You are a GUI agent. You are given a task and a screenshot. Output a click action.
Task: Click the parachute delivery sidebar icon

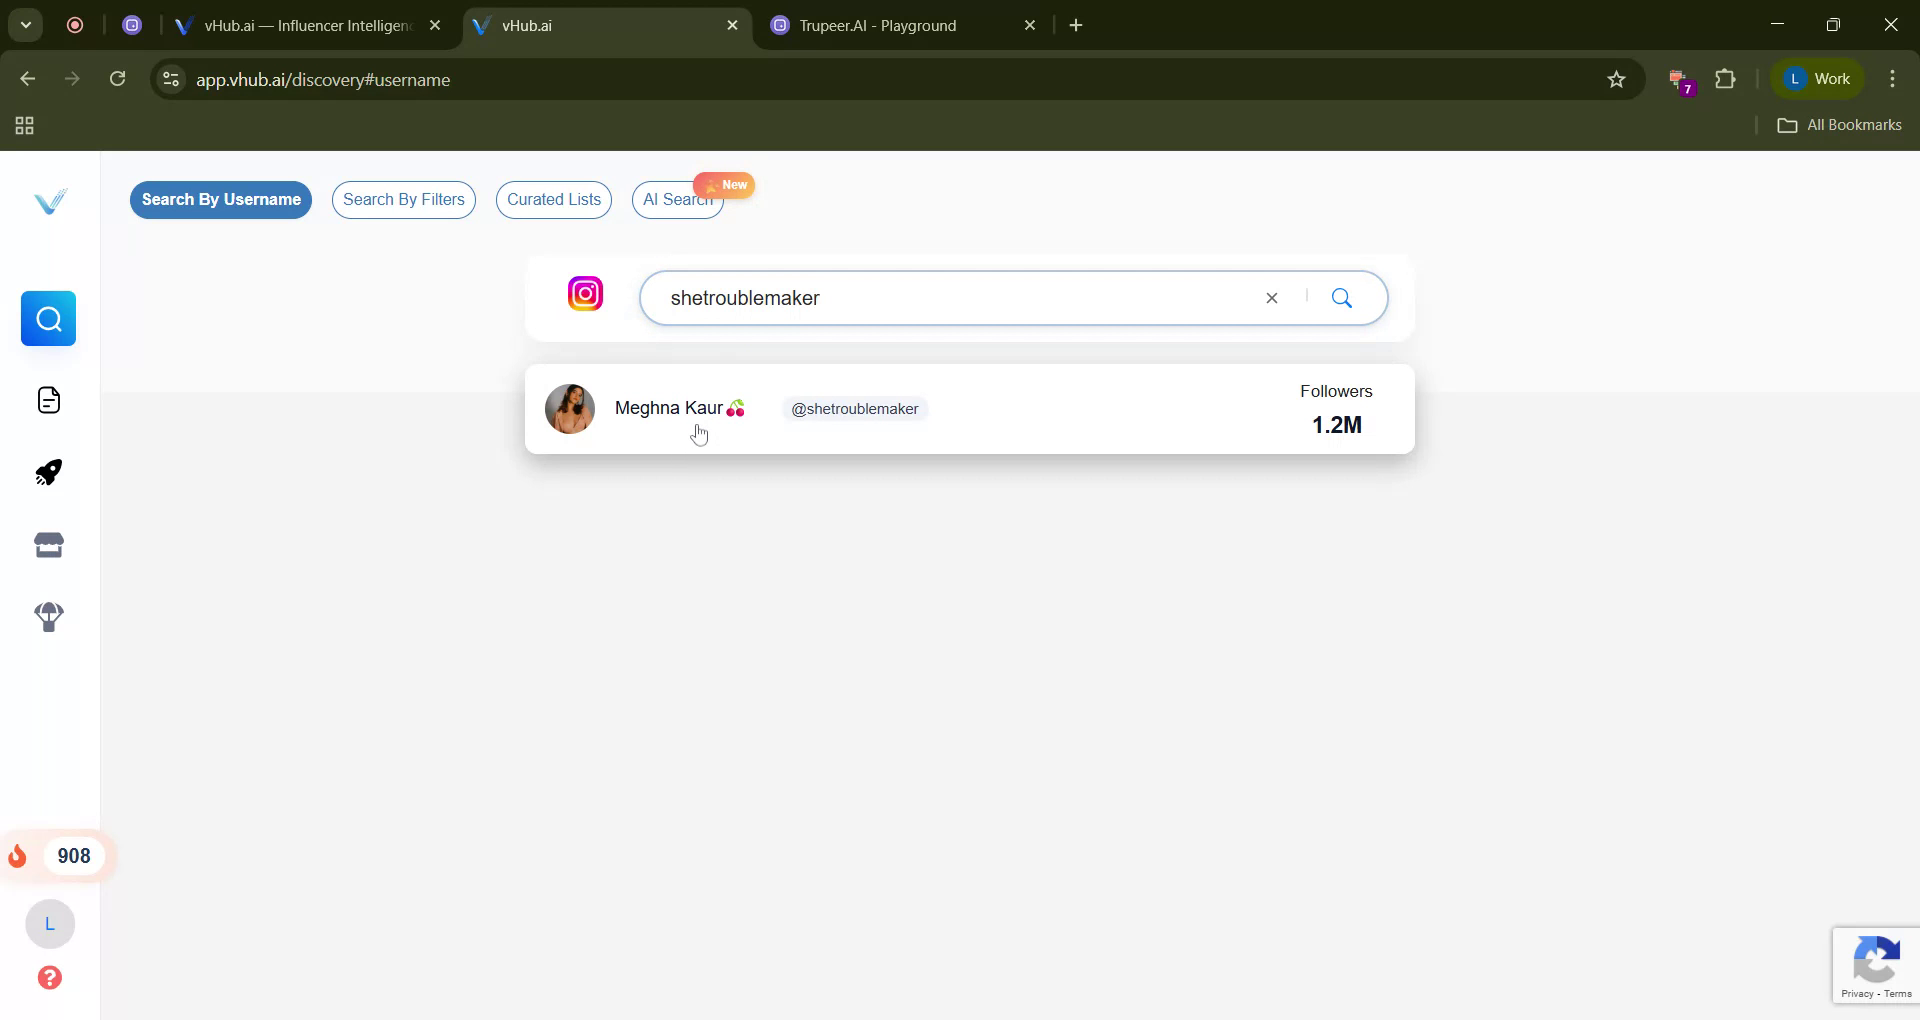click(x=48, y=617)
